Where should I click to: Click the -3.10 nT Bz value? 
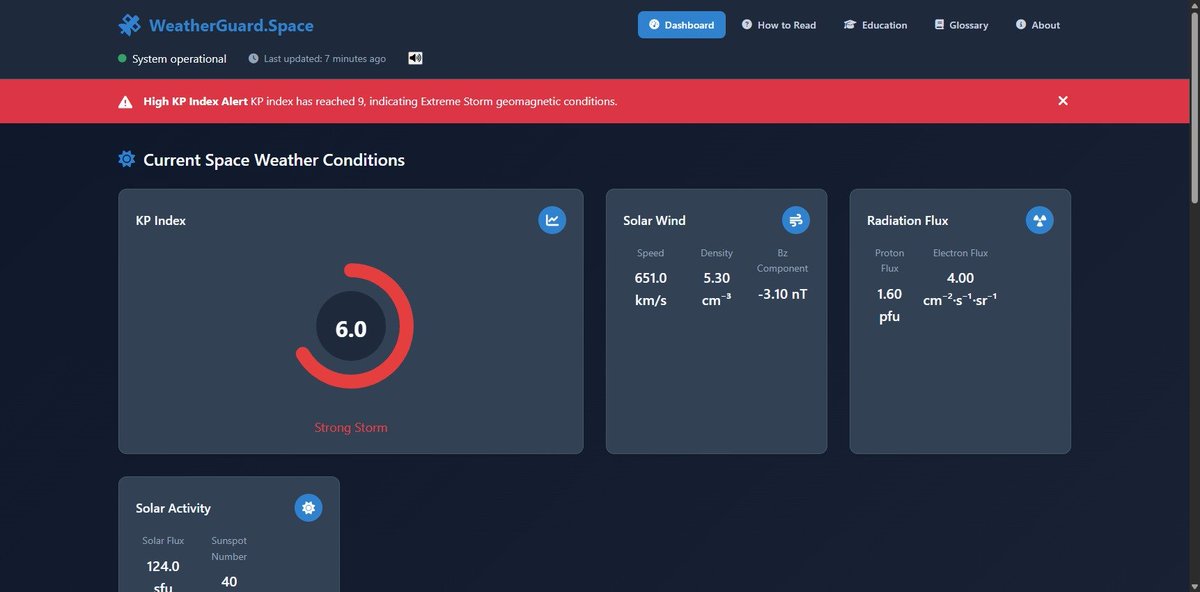(782, 294)
